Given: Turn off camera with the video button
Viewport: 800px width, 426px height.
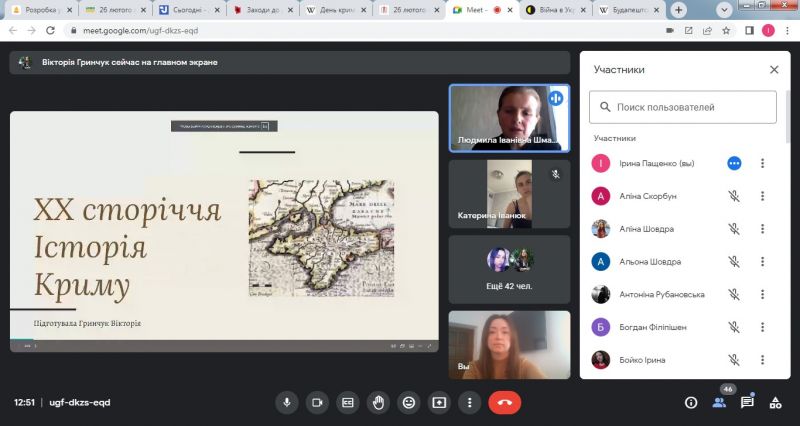Looking at the screenshot, I should pyautogui.click(x=317, y=403).
